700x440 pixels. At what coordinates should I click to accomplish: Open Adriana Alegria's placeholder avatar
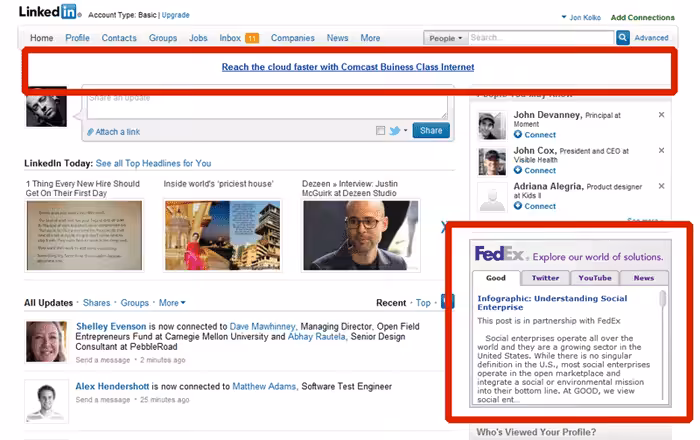click(492, 197)
